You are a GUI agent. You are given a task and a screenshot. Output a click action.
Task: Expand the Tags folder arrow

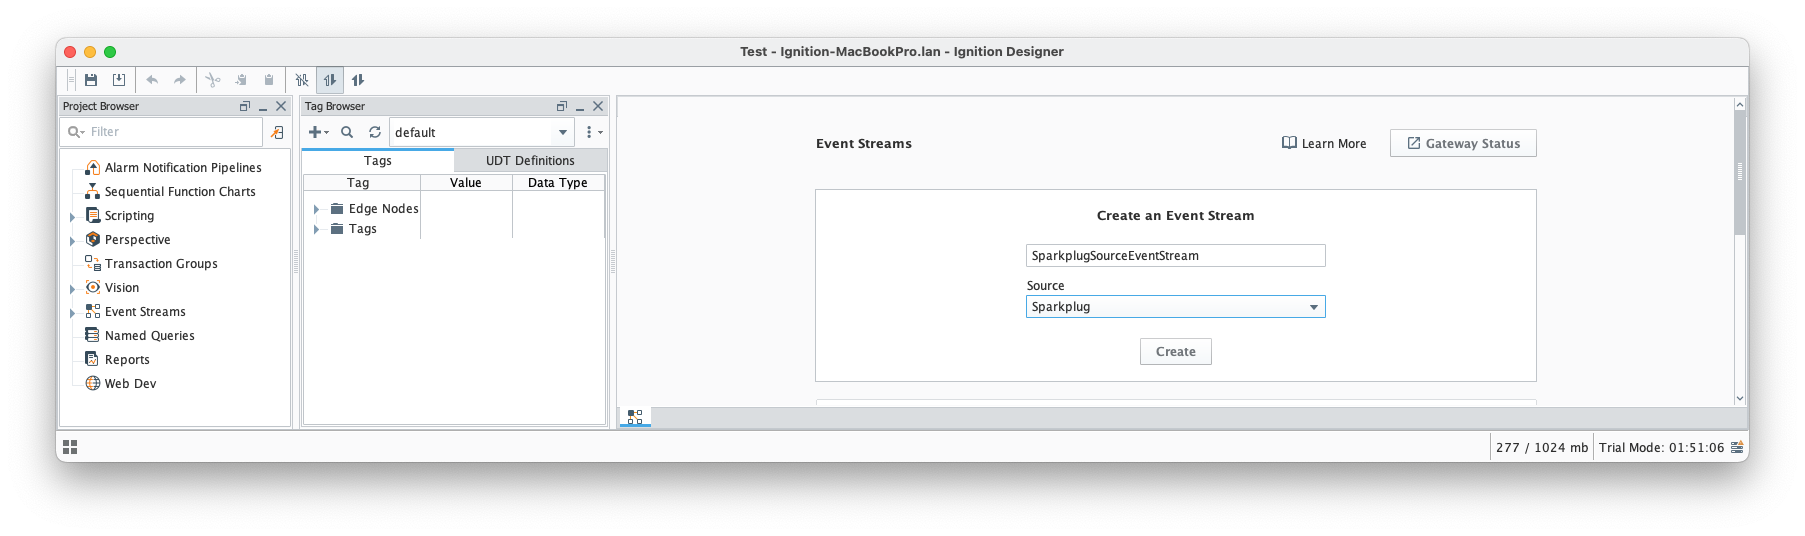(316, 229)
